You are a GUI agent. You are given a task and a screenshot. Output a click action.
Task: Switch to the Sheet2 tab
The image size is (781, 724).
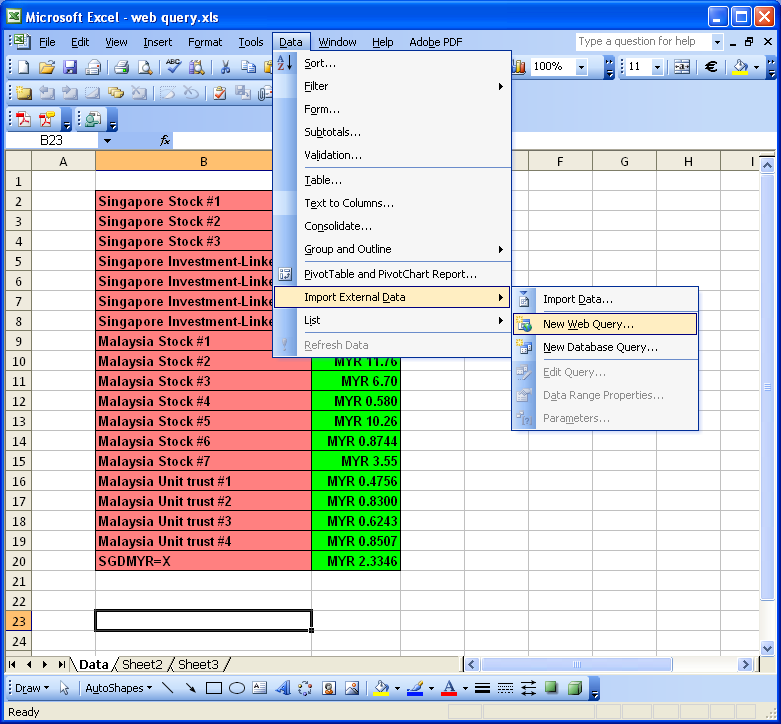(x=142, y=664)
